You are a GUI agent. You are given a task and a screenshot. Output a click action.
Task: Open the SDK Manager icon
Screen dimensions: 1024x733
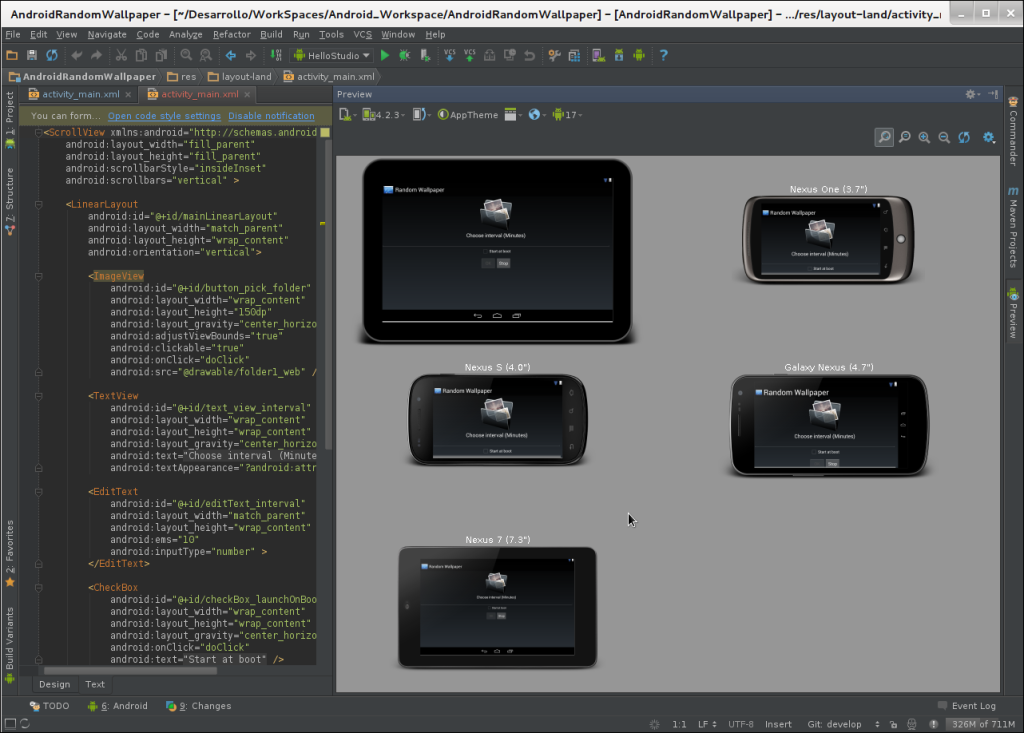tap(618, 56)
